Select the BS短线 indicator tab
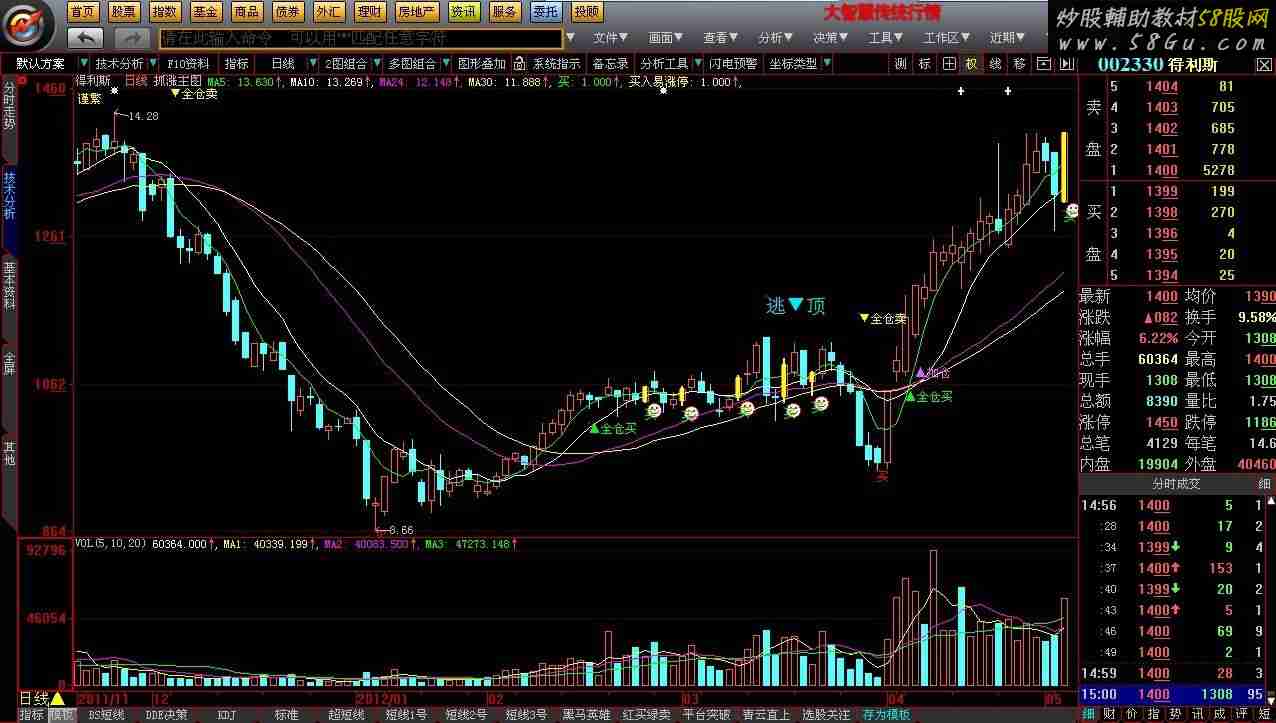The image size is (1276, 723). pos(106,715)
